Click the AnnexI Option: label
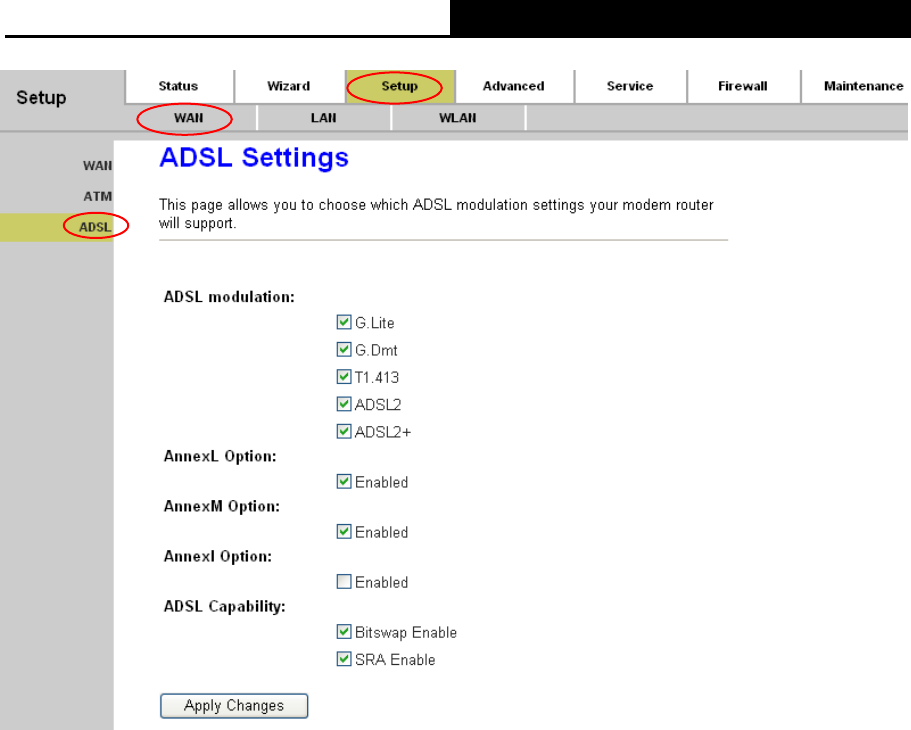The width and height of the screenshot is (911, 730). click(217, 556)
